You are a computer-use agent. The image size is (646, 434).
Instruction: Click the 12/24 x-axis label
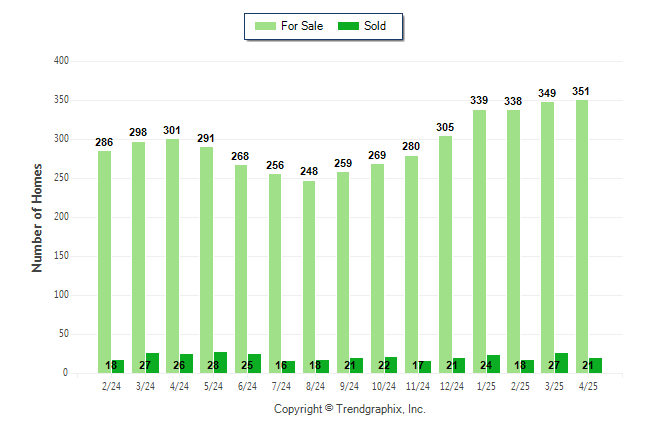(x=452, y=386)
